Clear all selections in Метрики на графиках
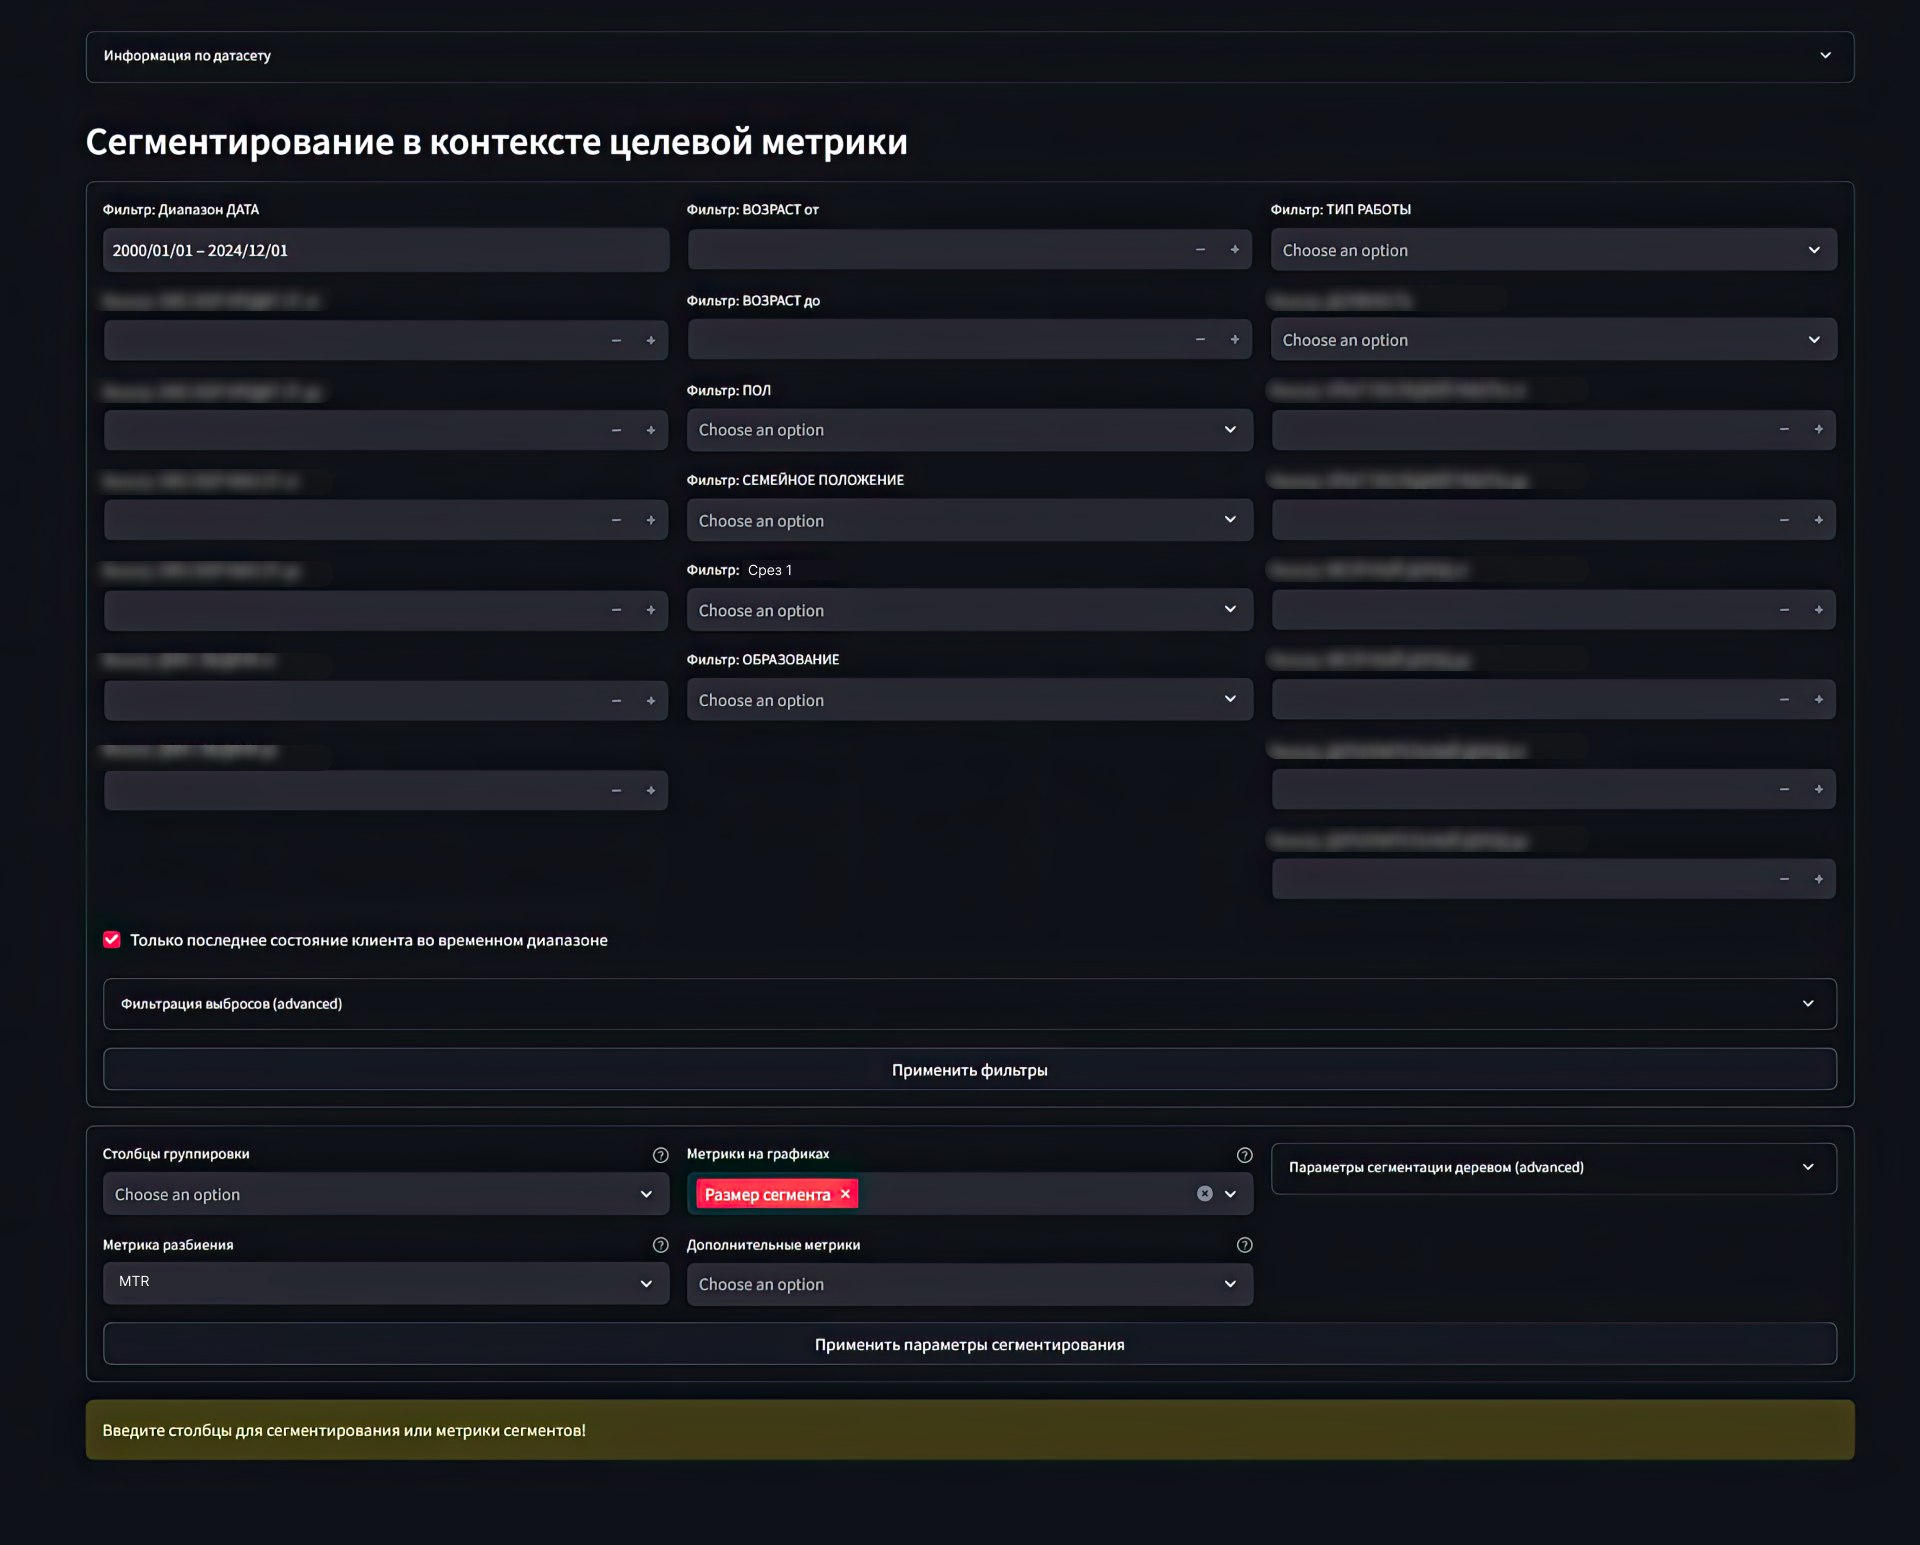 coord(1204,1194)
